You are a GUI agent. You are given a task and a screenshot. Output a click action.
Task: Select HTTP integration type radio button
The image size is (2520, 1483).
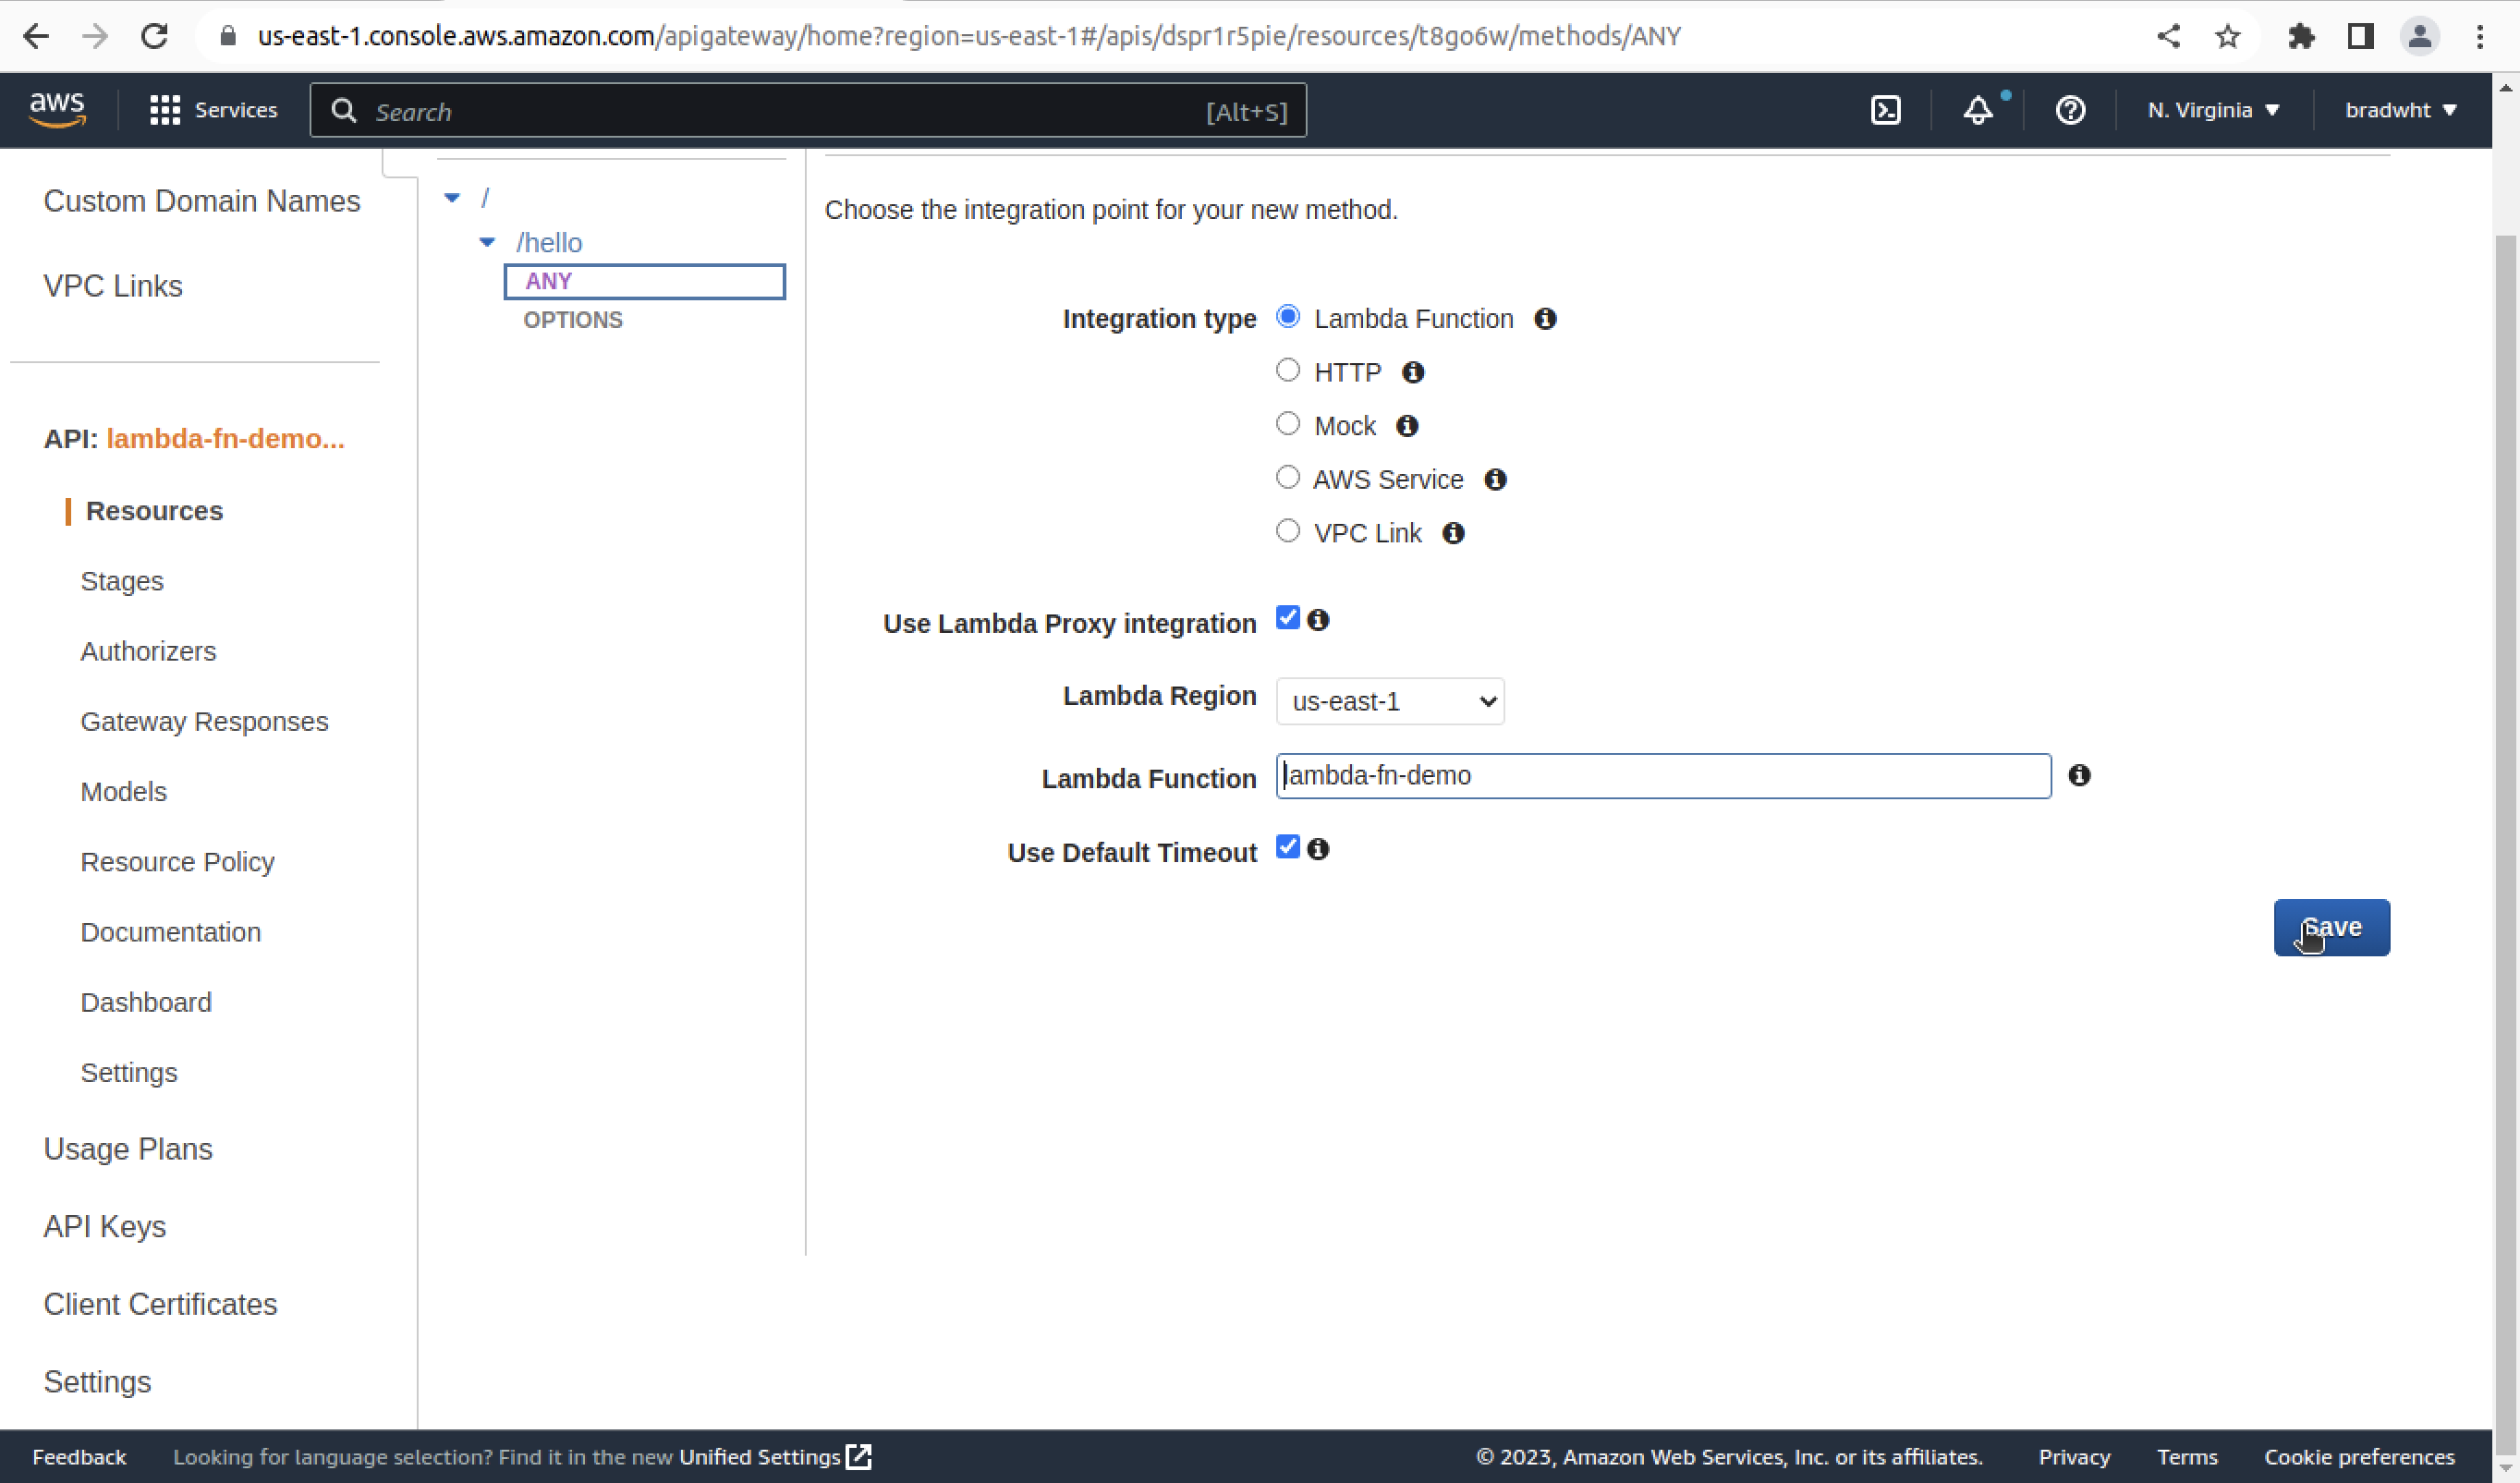point(1288,371)
